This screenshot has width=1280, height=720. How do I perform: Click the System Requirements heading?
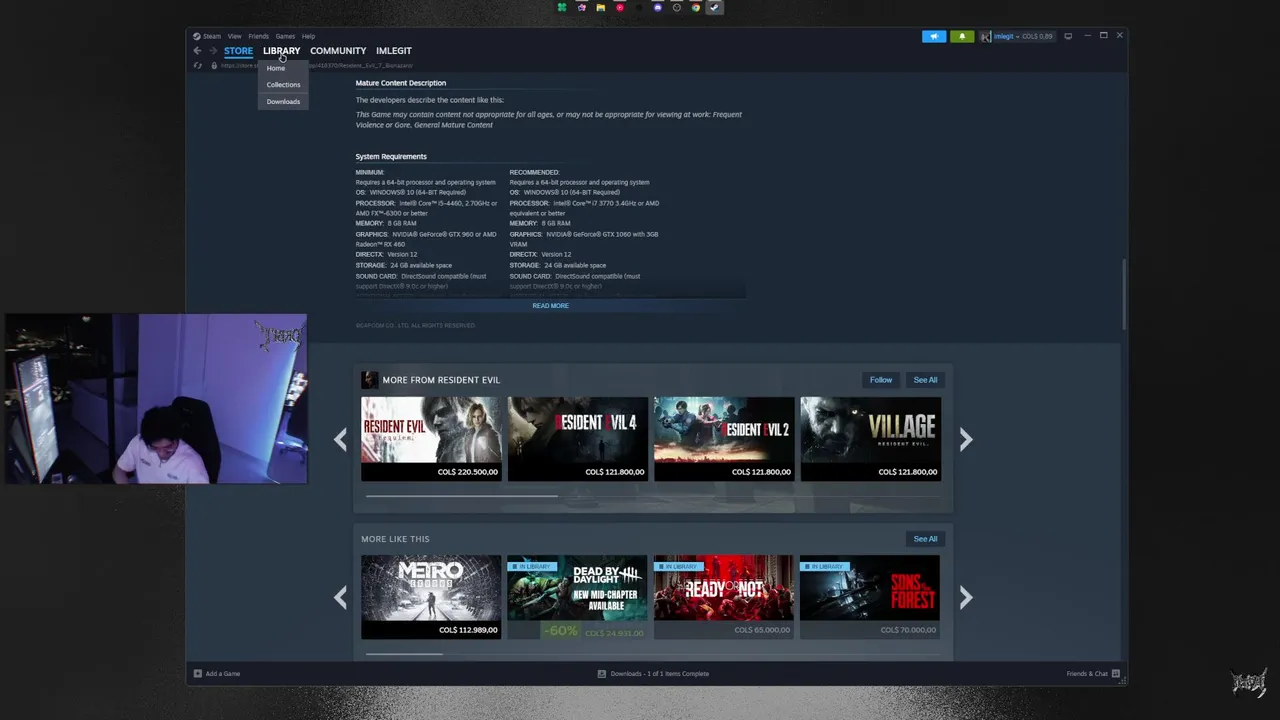(391, 157)
